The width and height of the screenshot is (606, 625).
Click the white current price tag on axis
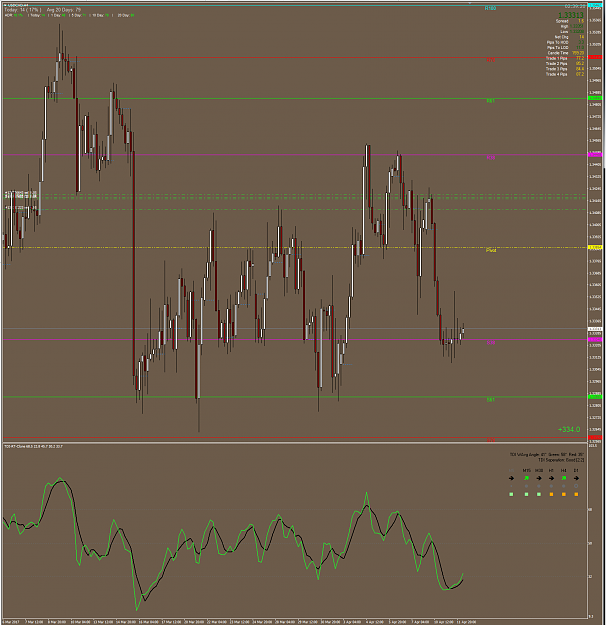[x=595, y=329]
